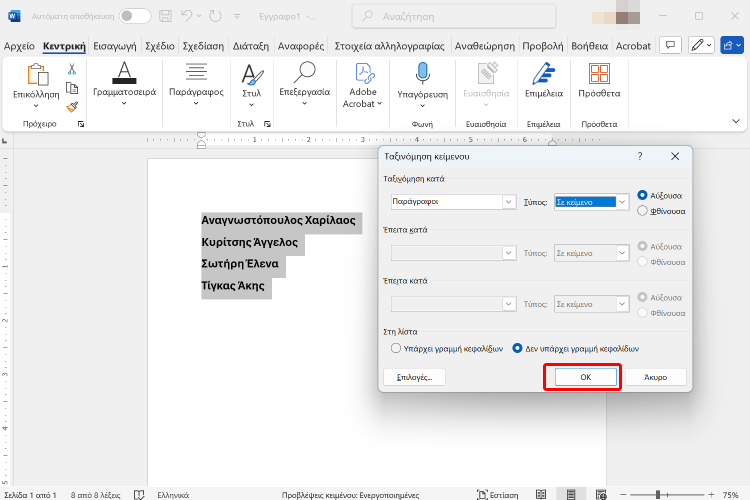Switch to print layout view icon
This screenshot has width=750, height=500.
coord(571,494)
